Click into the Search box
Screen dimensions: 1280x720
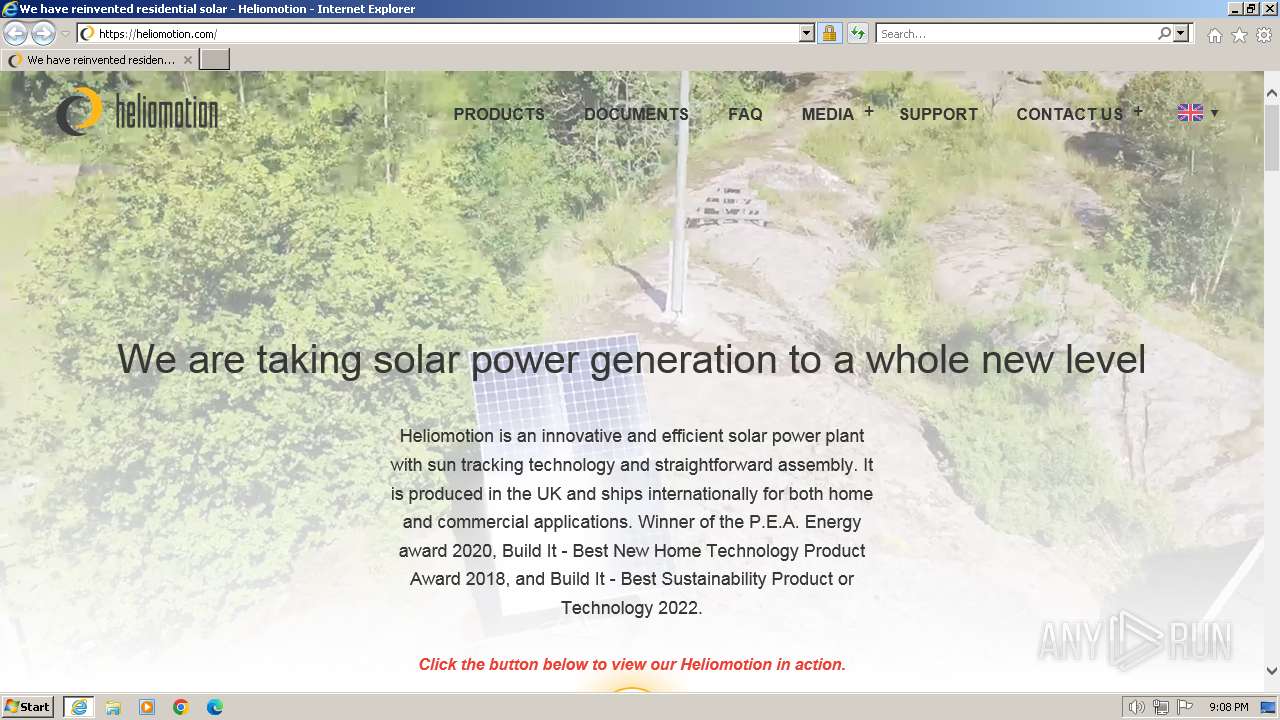coord(1016,33)
